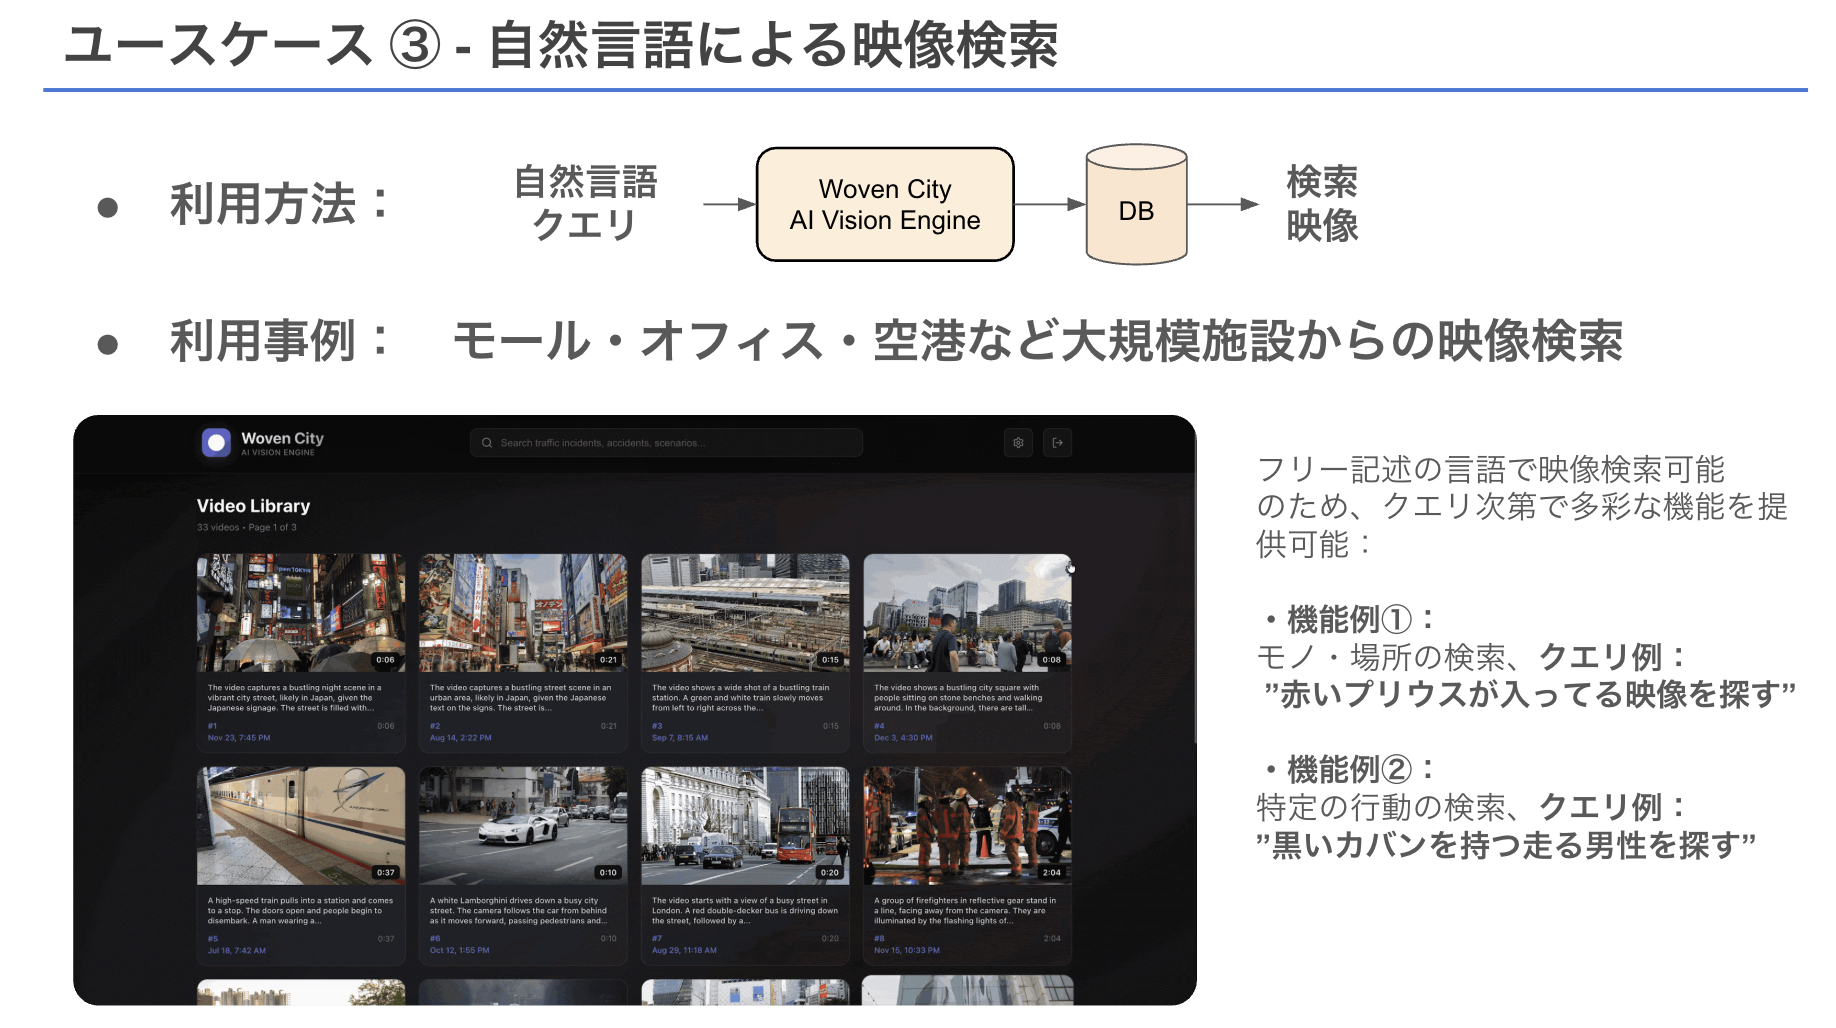The width and height of the screenshot is (1836, 1028).
Task: Open the high-speed train video #5 thumbnail
Action: [300, 824]
